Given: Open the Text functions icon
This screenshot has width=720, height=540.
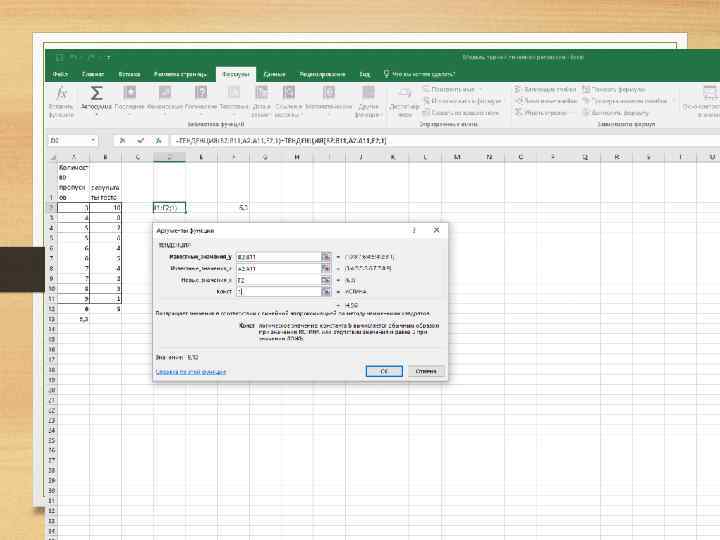Looking at the screenshot, I should (x=234, y=93).
